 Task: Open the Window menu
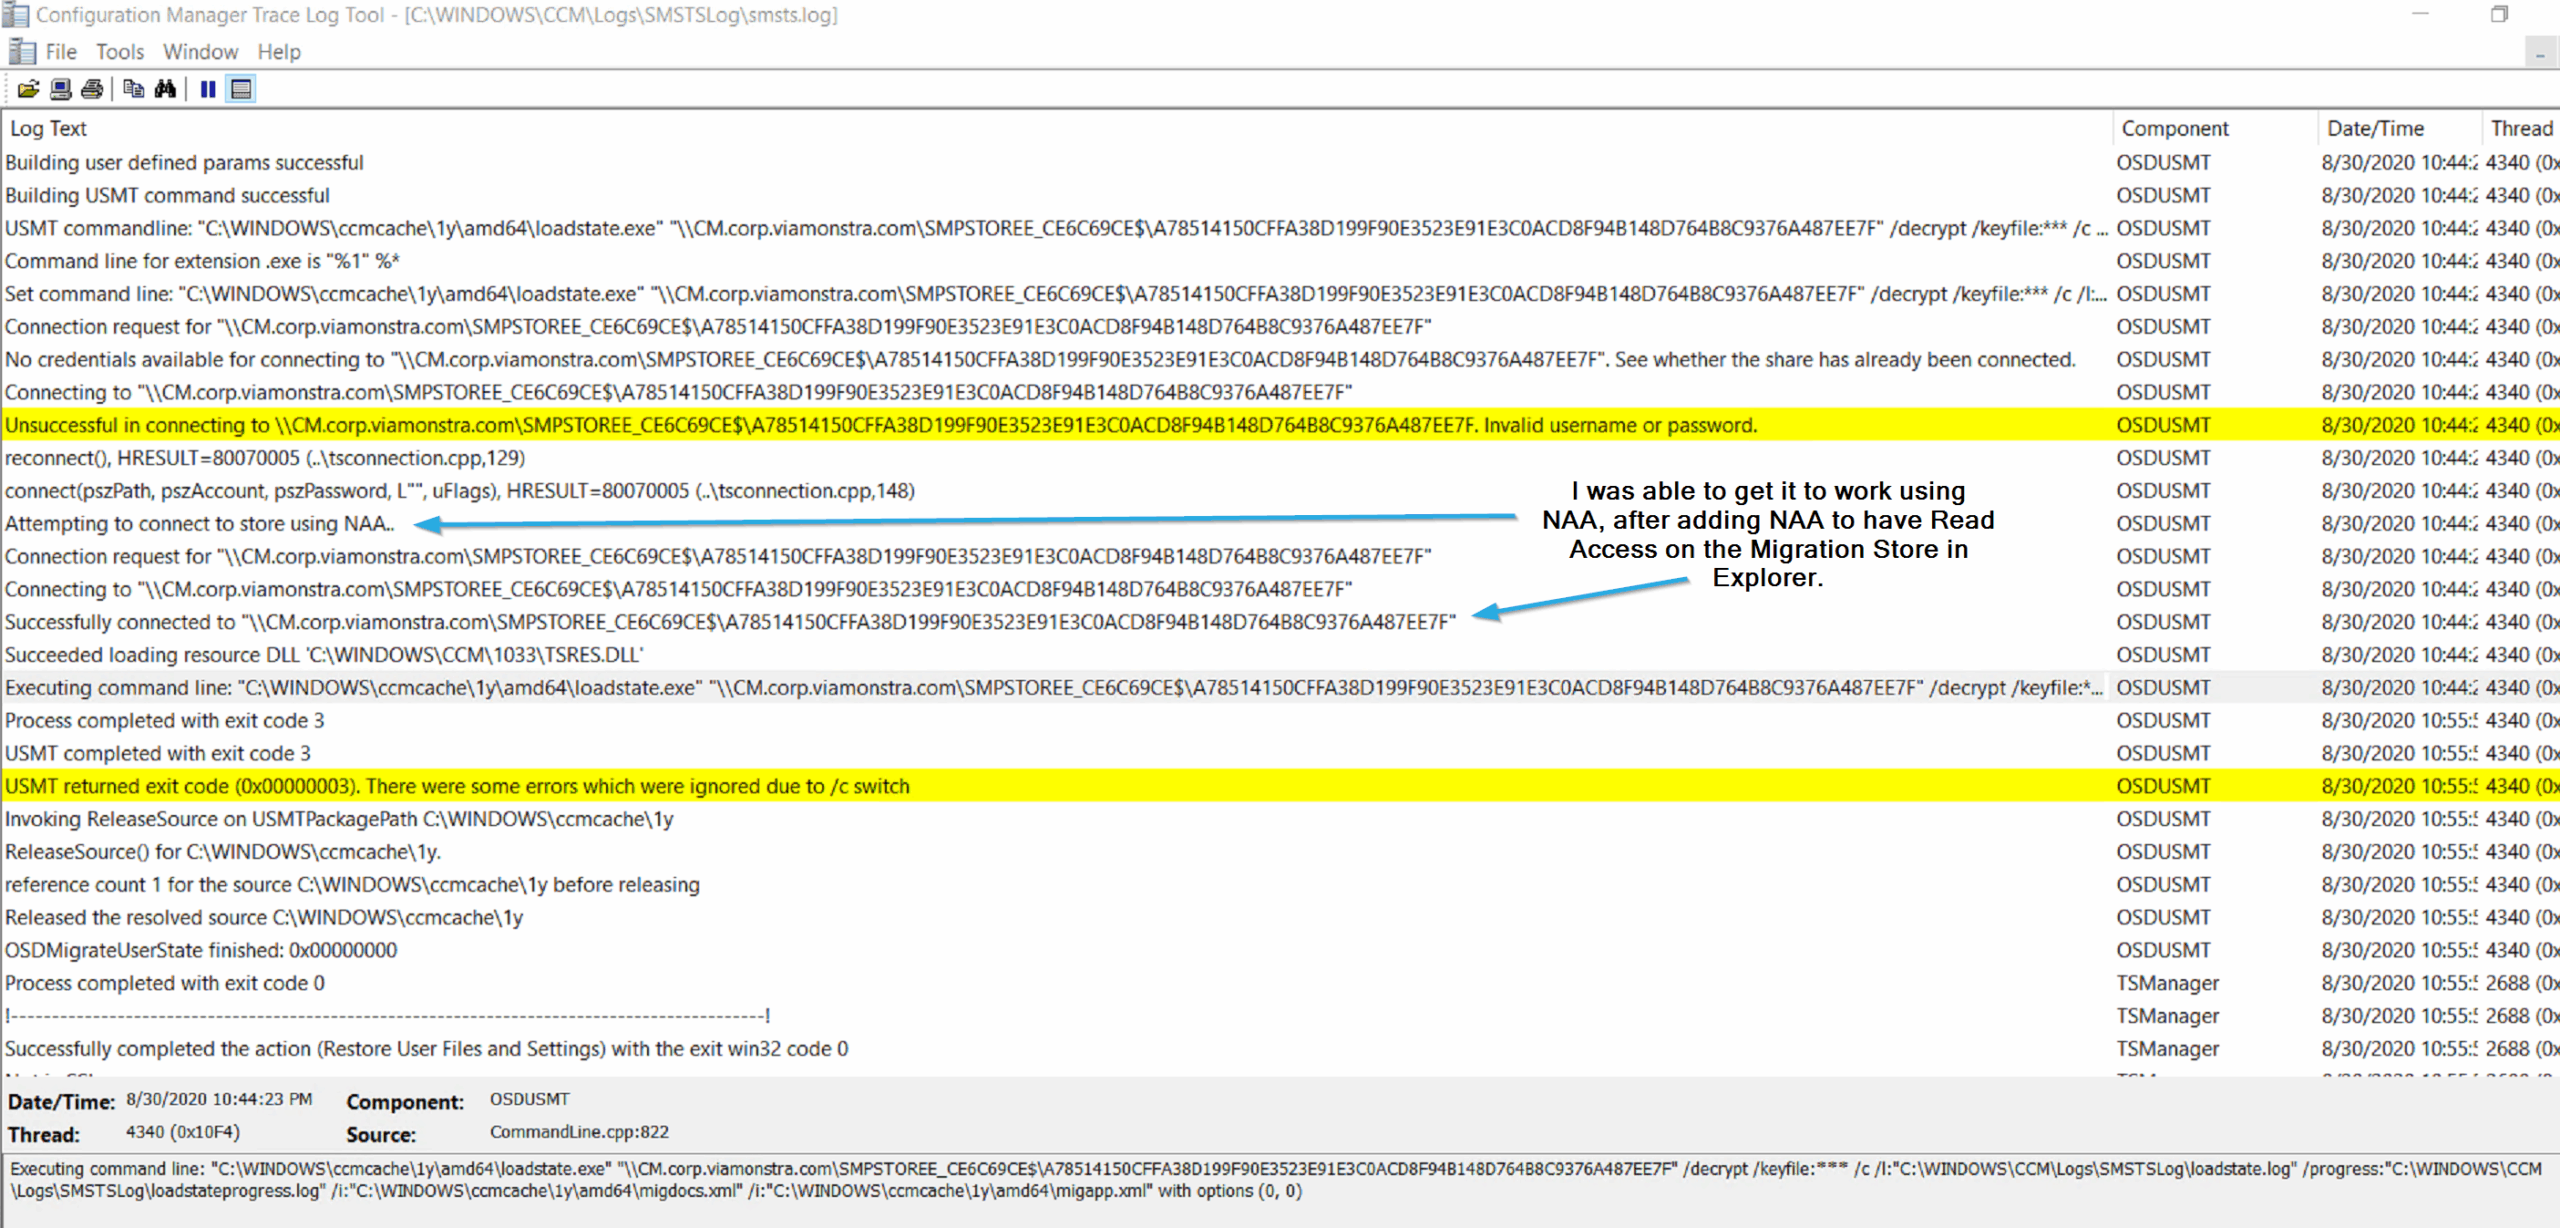[x=200, y=52]
